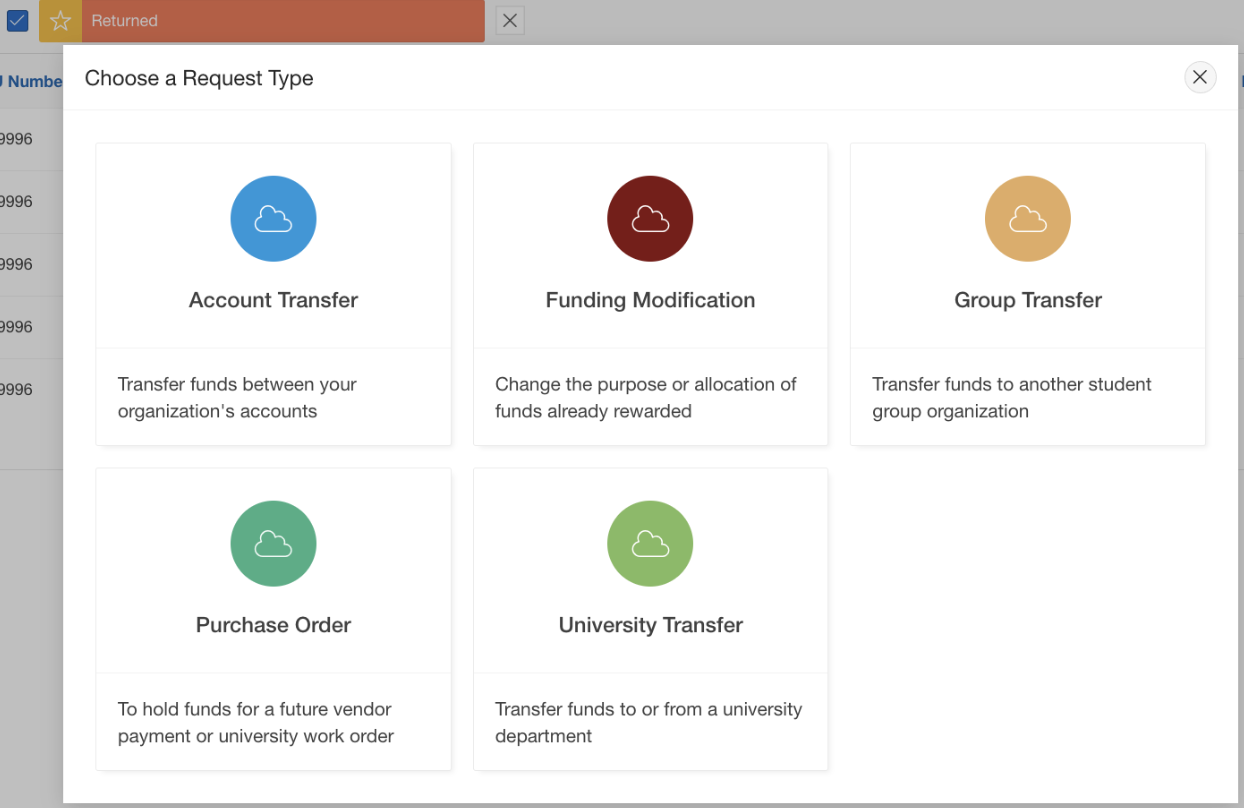Select the Account Transfer heading
Image resolution: width=1244 pixels, height=808 pixels.
click(x=273, y=300)
